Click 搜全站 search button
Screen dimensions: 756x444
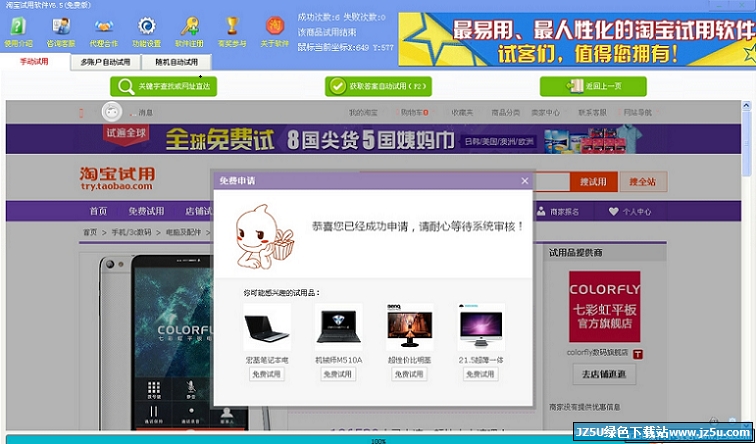tap(643, 182)
